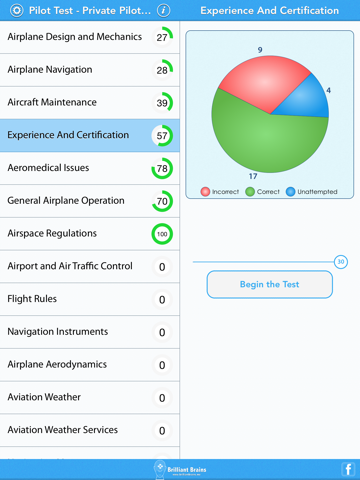The width and height of the screenshot is (360, 480).
Task: Select Airplane Design and Mechanics topic
Action: point(90,37)
